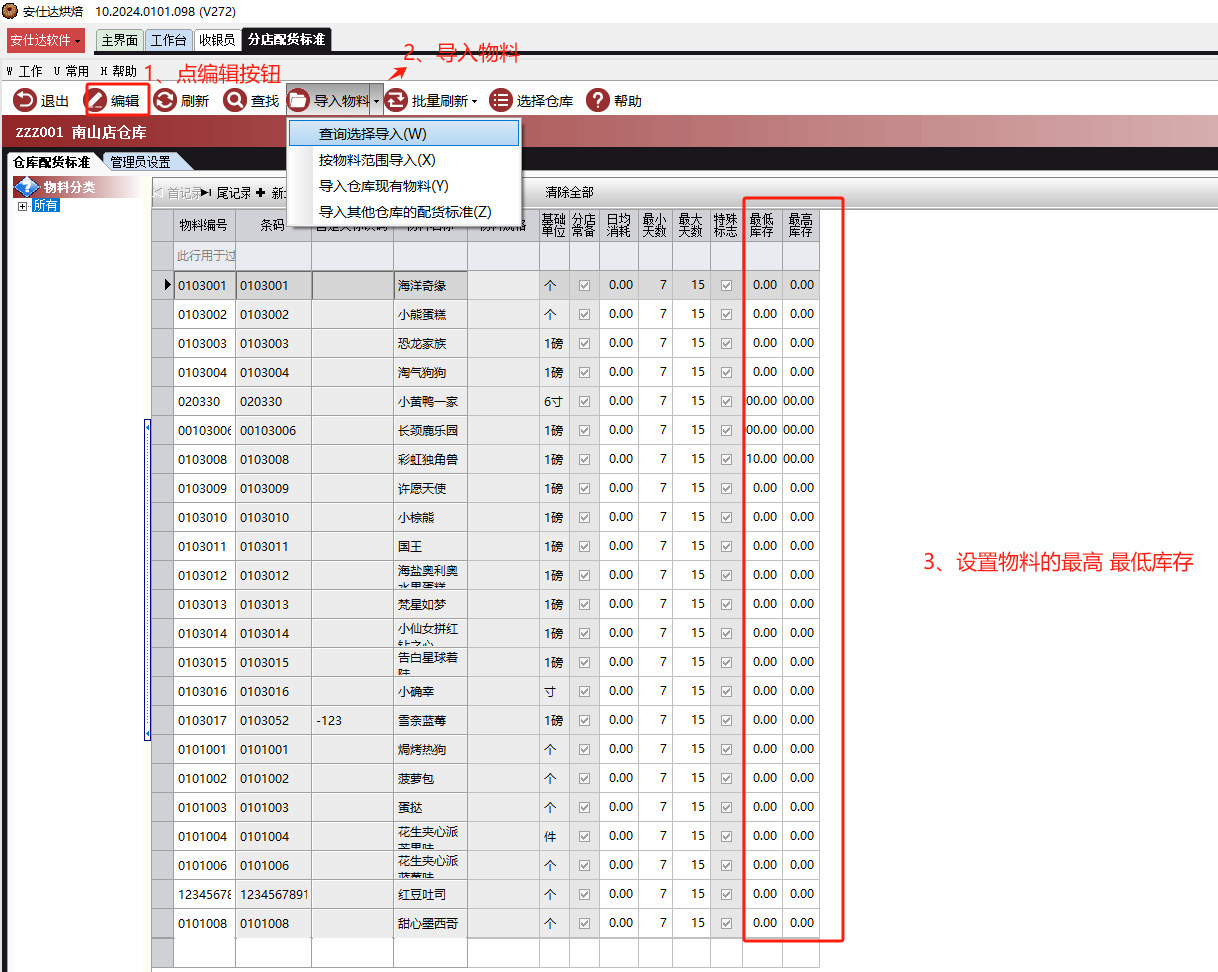
Task: Click the 最高库存 column header
Action: pyautogui.click(x=800, y=226)
